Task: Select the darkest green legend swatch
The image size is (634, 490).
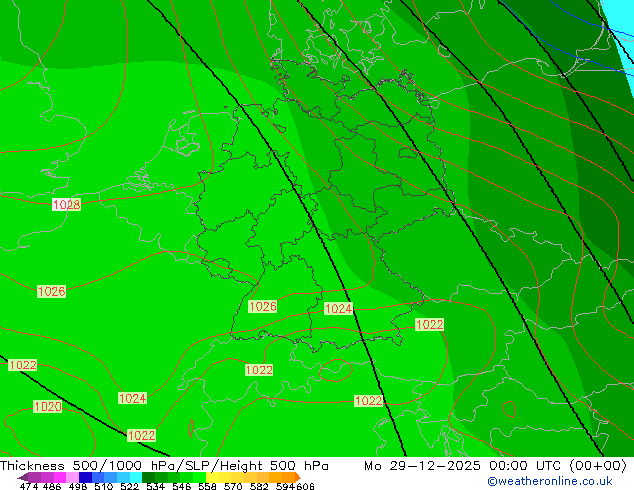Action: coord(148,477)
